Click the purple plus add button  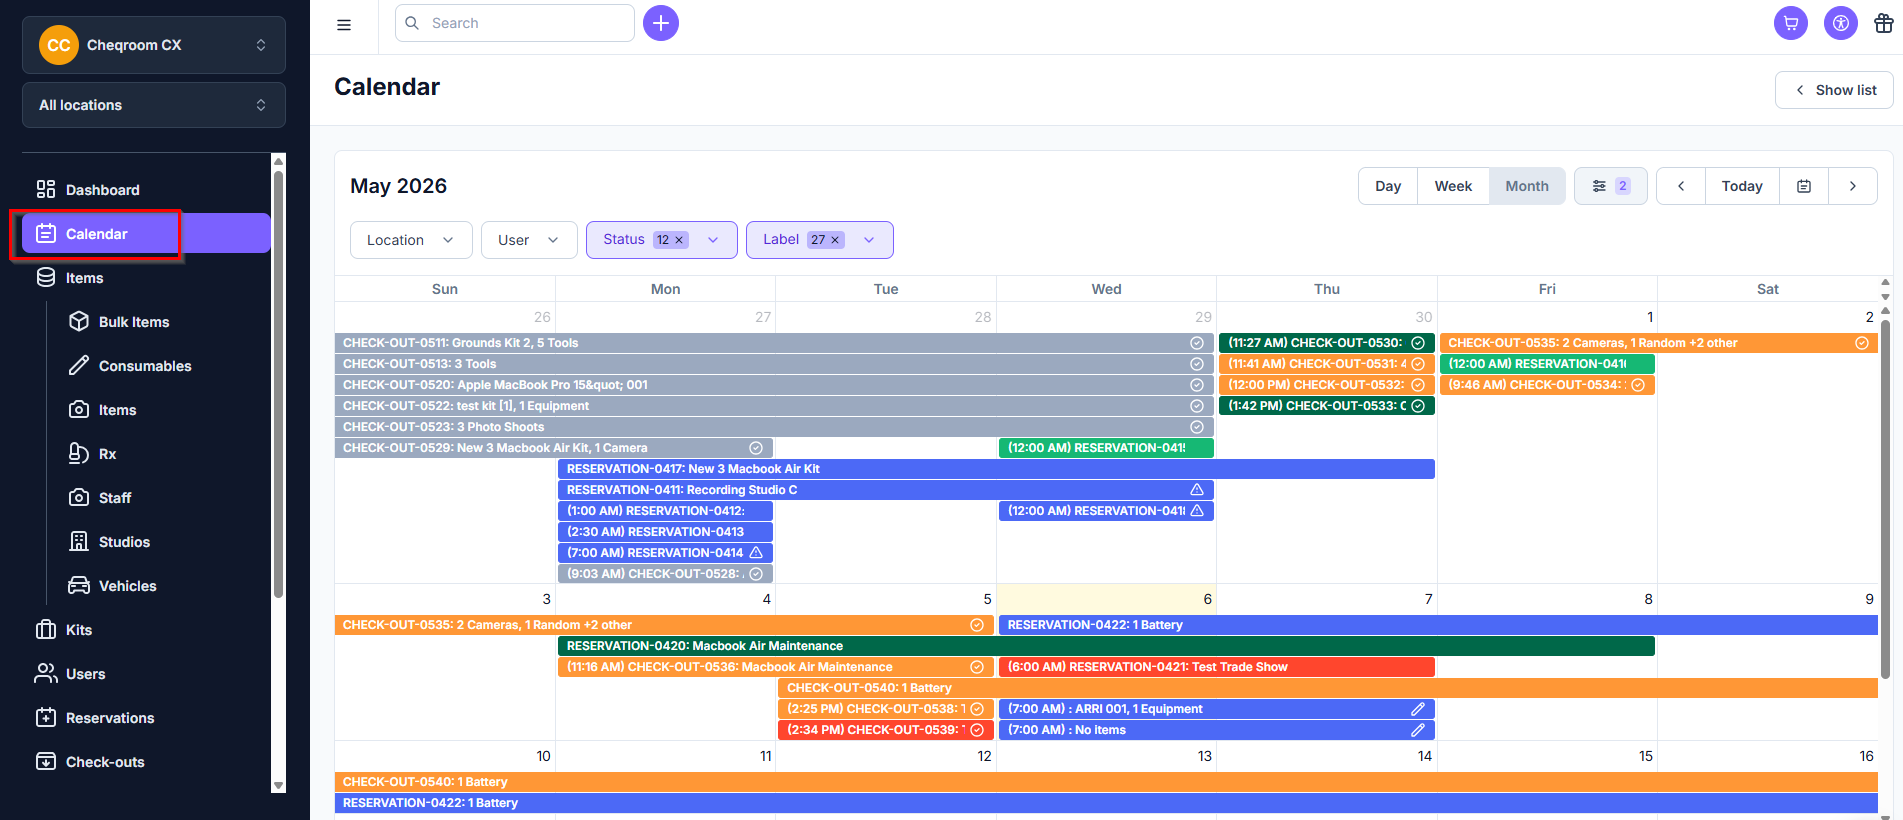click(x=661, y=23)
